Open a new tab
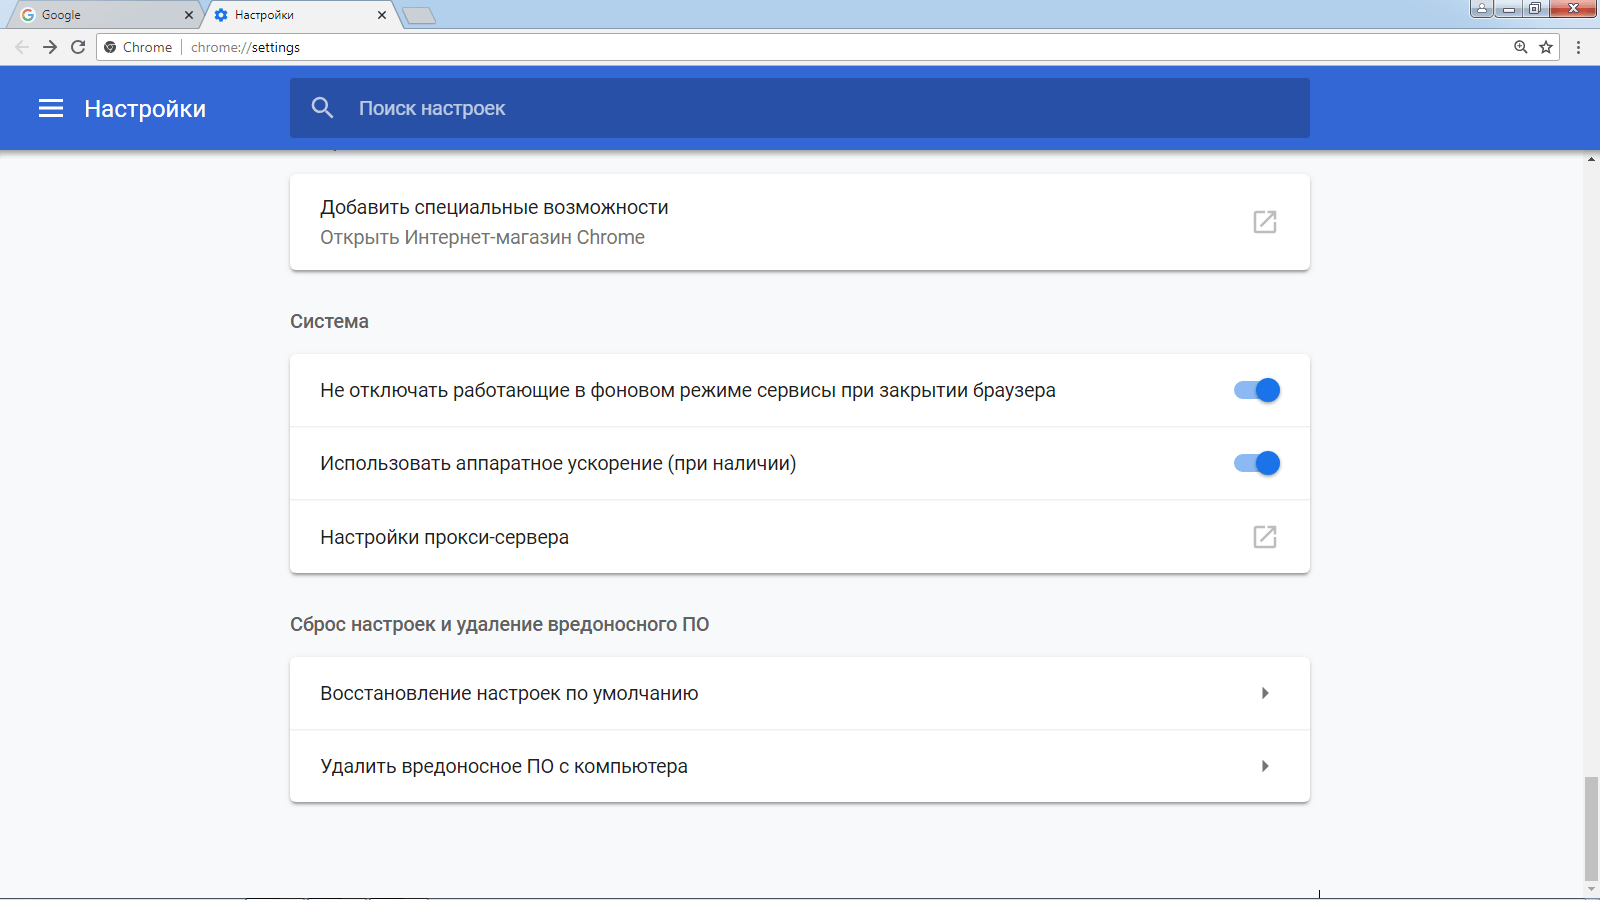 419,15
